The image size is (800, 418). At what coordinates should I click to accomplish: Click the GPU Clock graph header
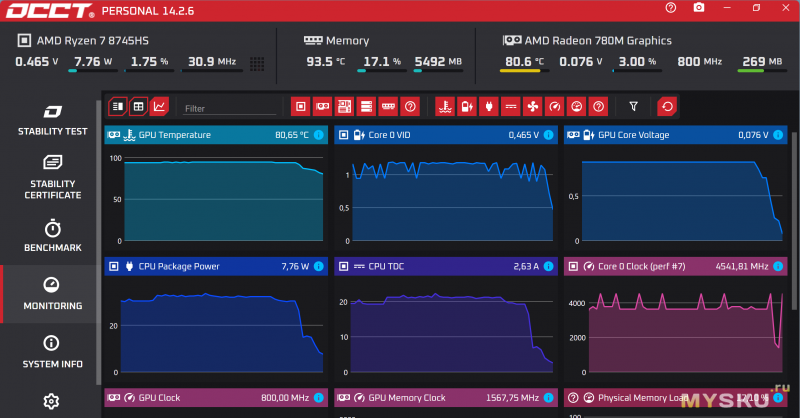pos(216,398)
